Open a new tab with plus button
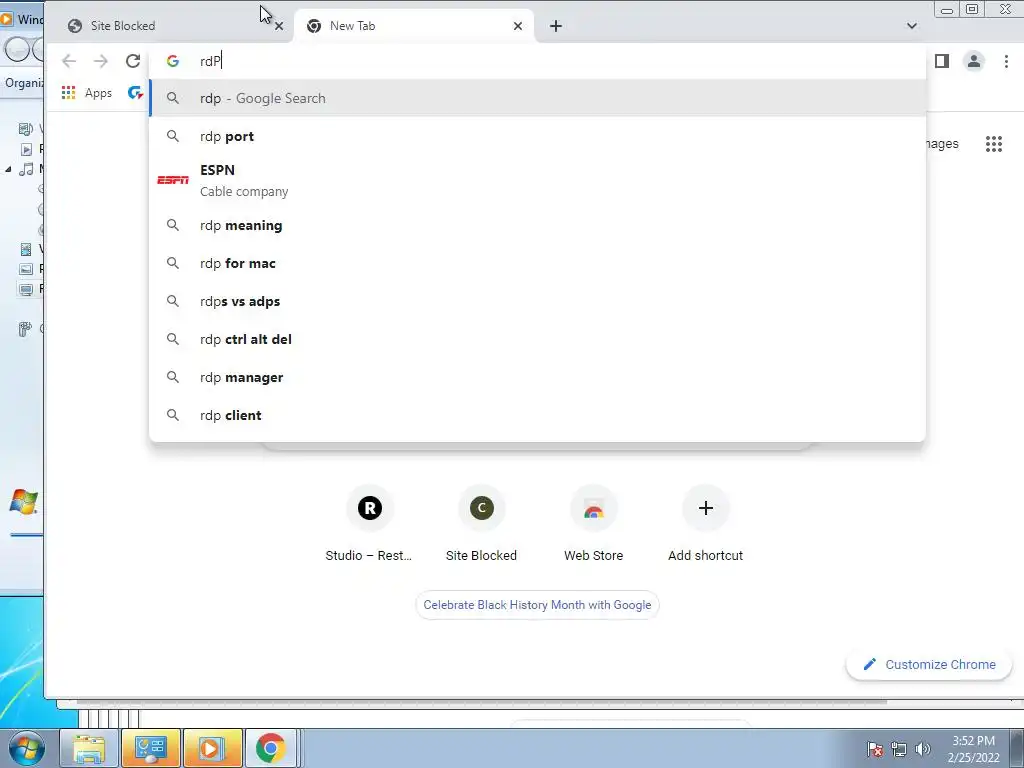The image size is (1024, 768). [556, 26]
